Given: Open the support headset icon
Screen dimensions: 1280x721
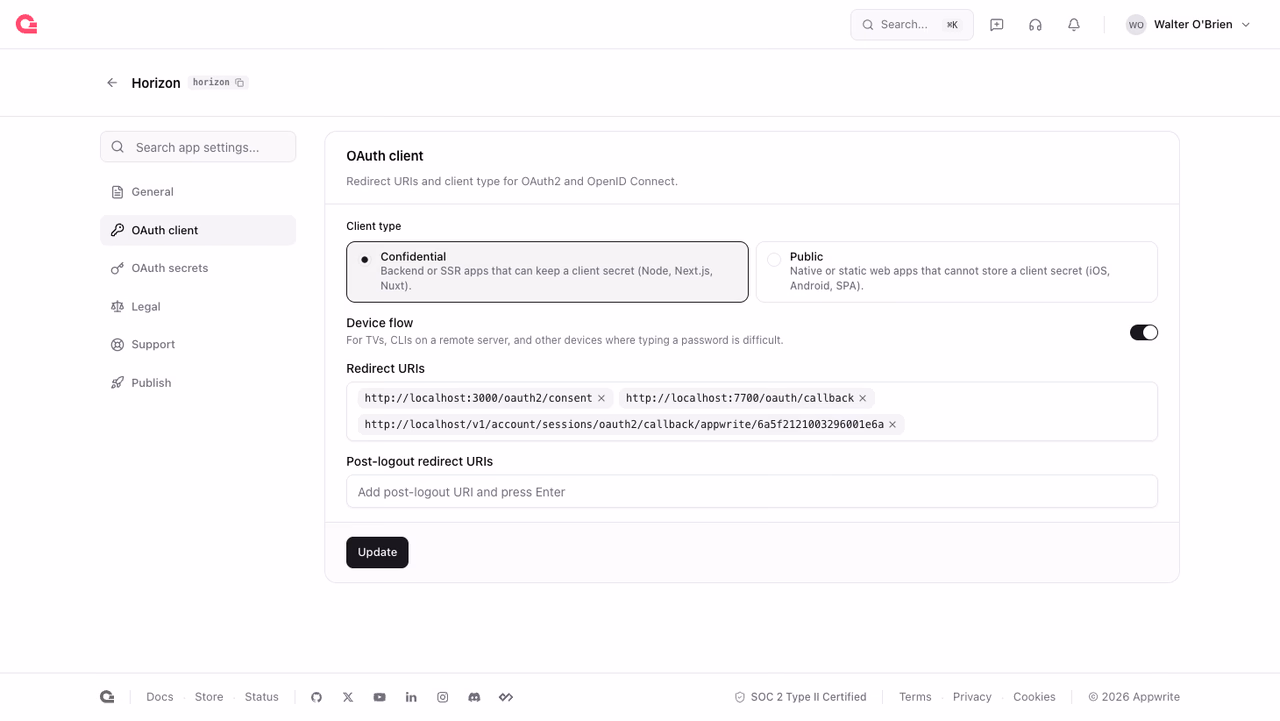Looking at the screenshot, I should [x=1035, y=25].
